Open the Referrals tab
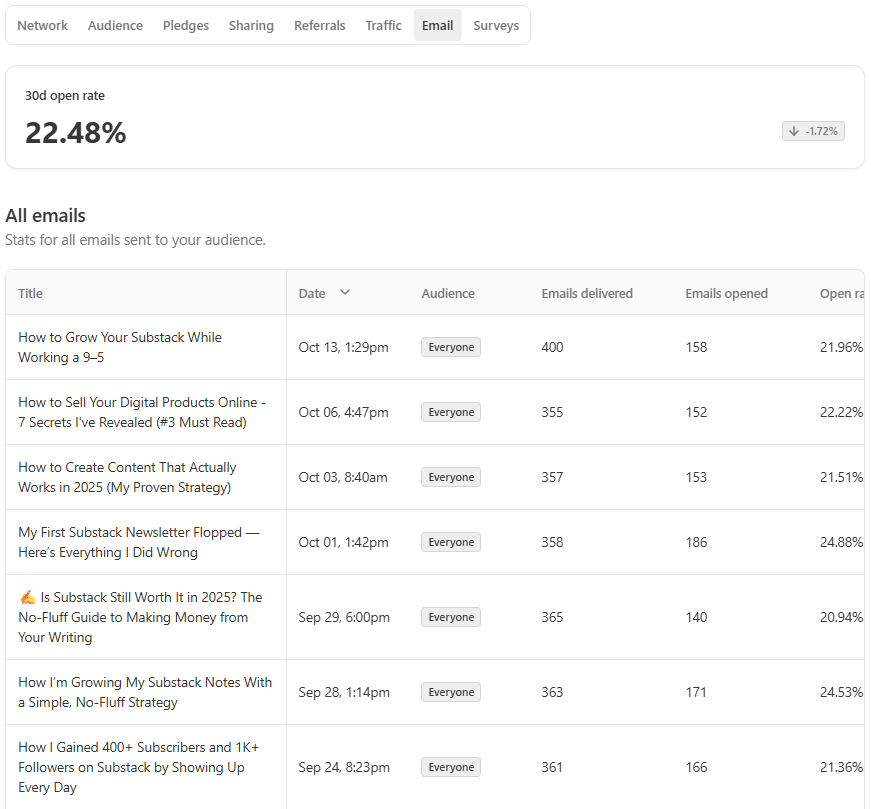The image size is (871, 809). [319, 26]
